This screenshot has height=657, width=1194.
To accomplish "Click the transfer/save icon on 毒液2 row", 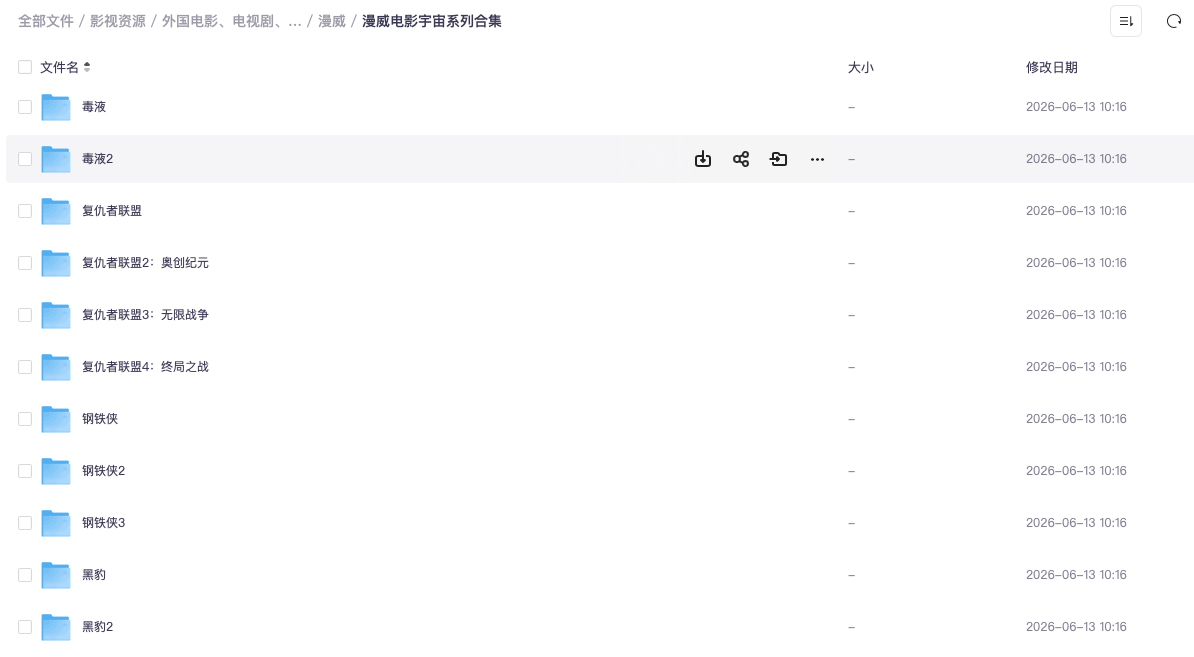I will click(778, 159).
